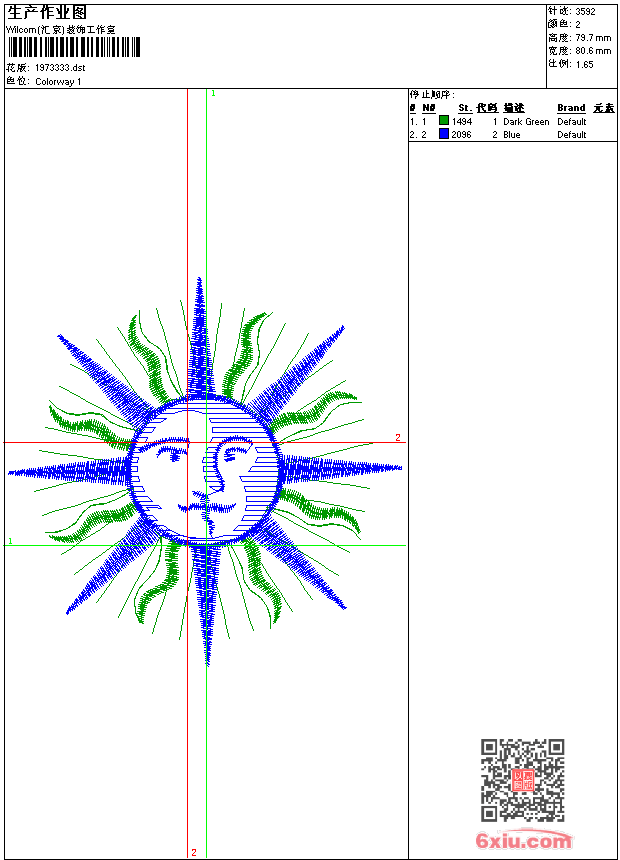The image size is (620, 860).
Task: Click the Colorway 1 label
Action: click(58, 82)
